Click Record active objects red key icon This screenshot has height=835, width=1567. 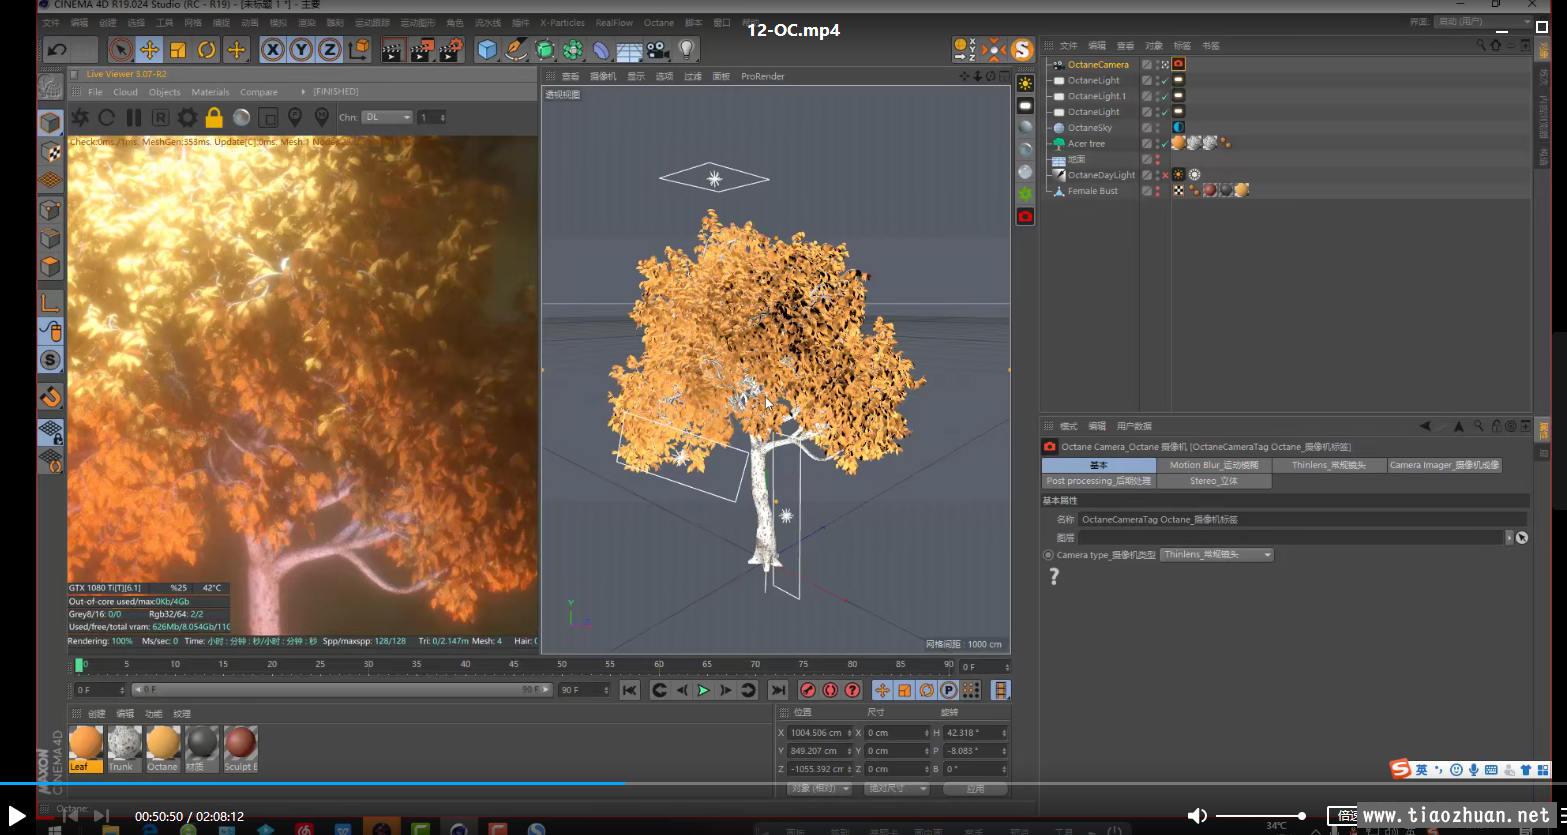pyautogui.click(x=808, y=690)
